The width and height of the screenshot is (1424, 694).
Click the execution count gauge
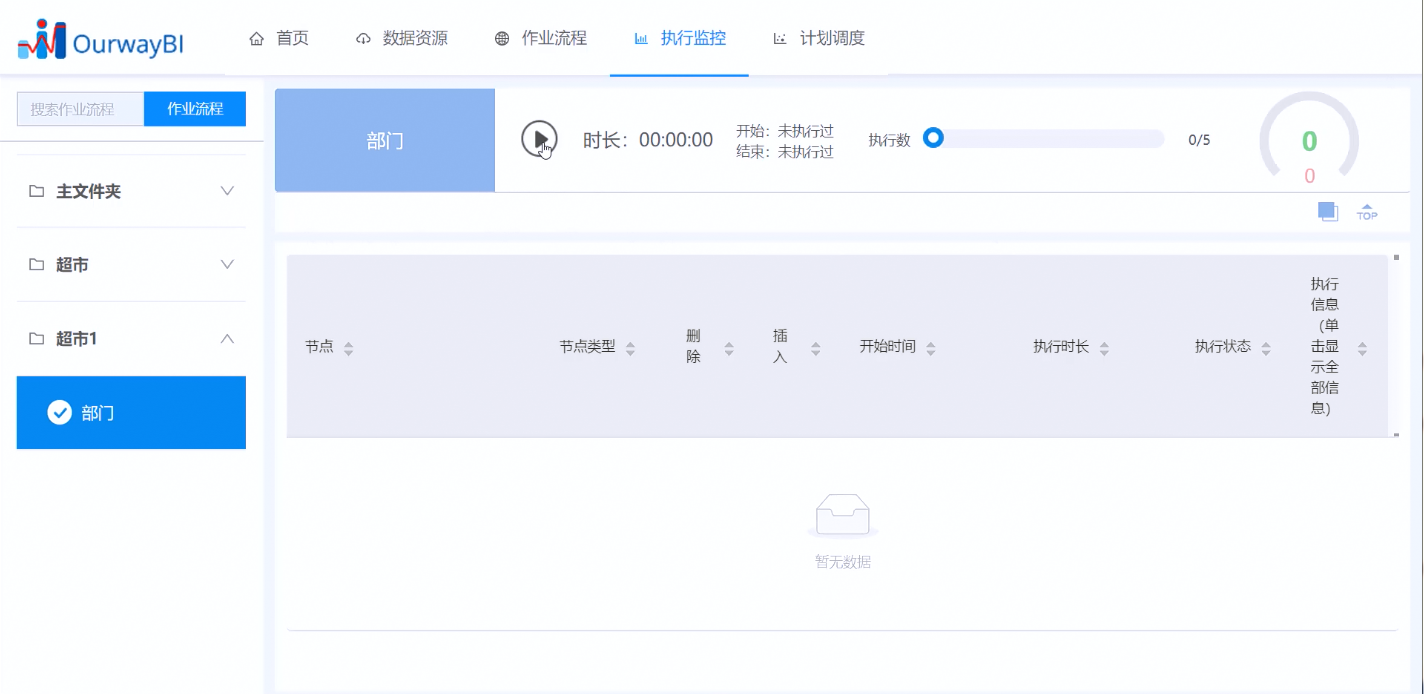1309,140
